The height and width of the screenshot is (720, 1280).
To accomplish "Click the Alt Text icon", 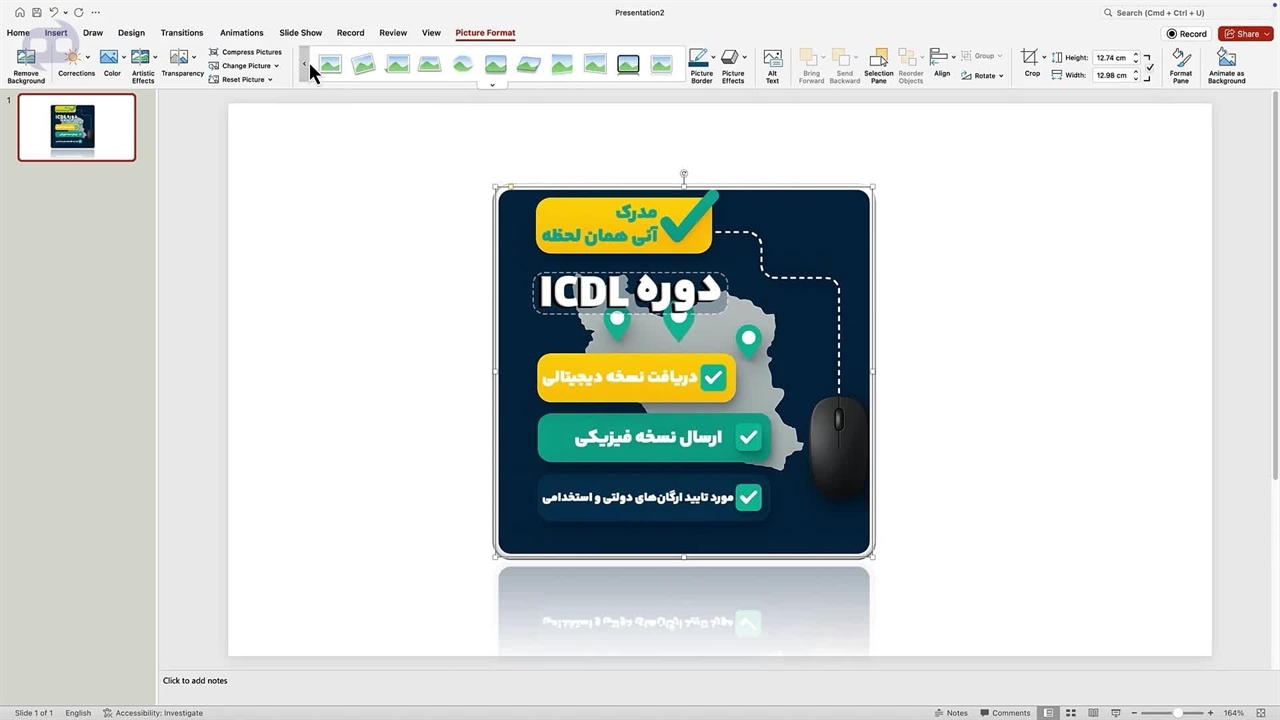I will pos(772,65).
